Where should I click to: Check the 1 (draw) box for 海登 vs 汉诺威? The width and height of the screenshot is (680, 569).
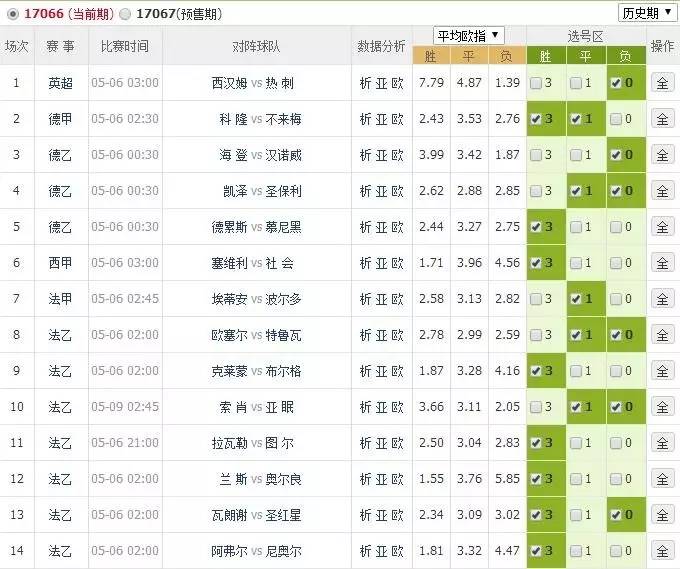(x=576, y=155)
